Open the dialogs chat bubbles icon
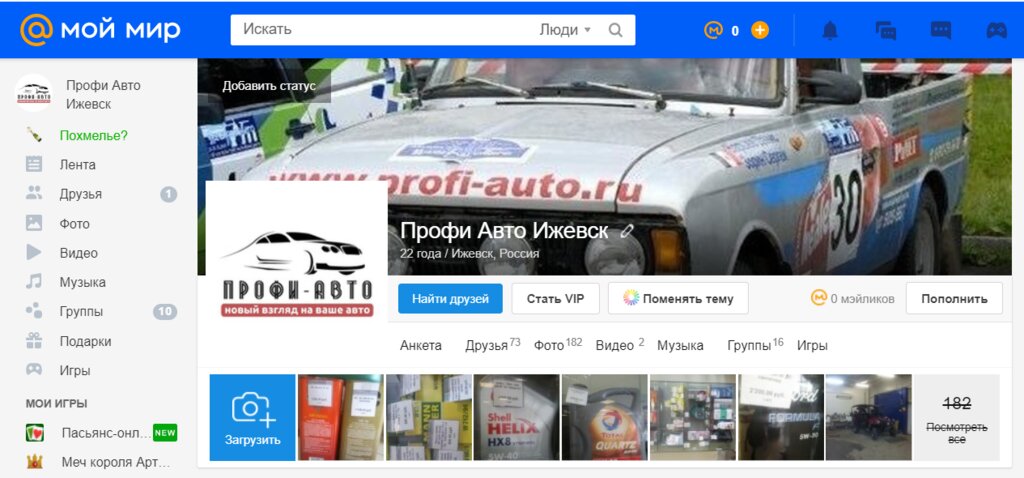 click(886, 30)
